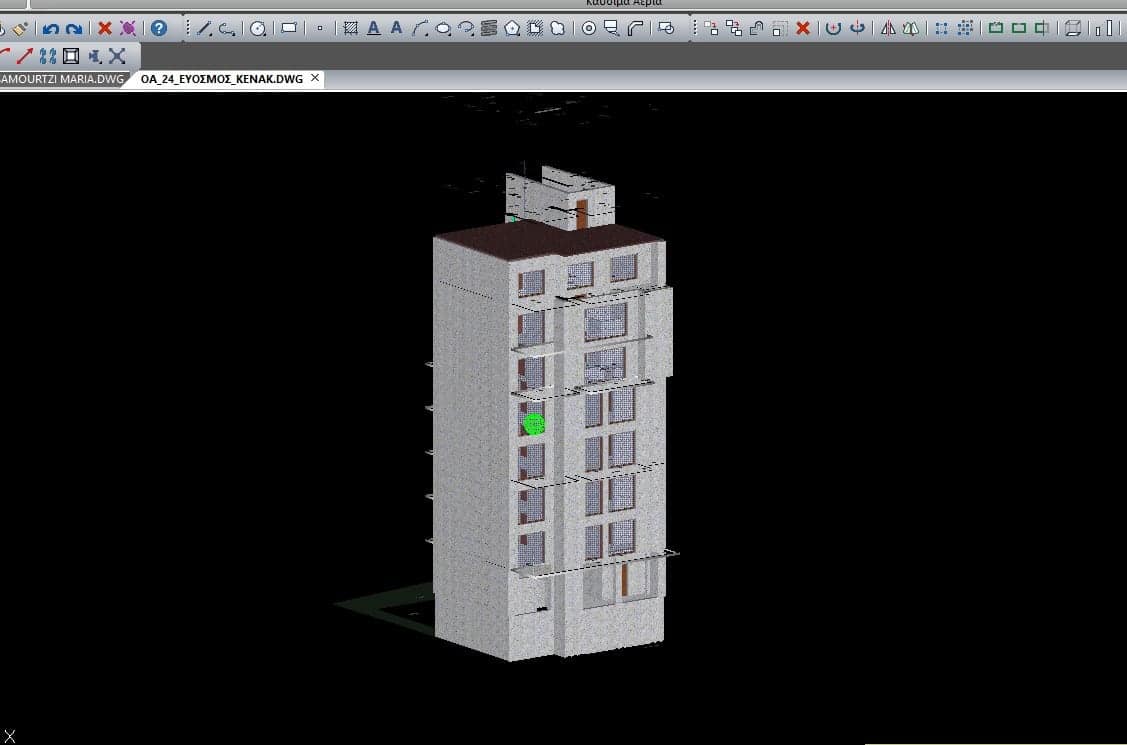Select the Line drawing tool
Image resolution: width=1127 pixels, height=745 pixels.
(x=204, y=28)
